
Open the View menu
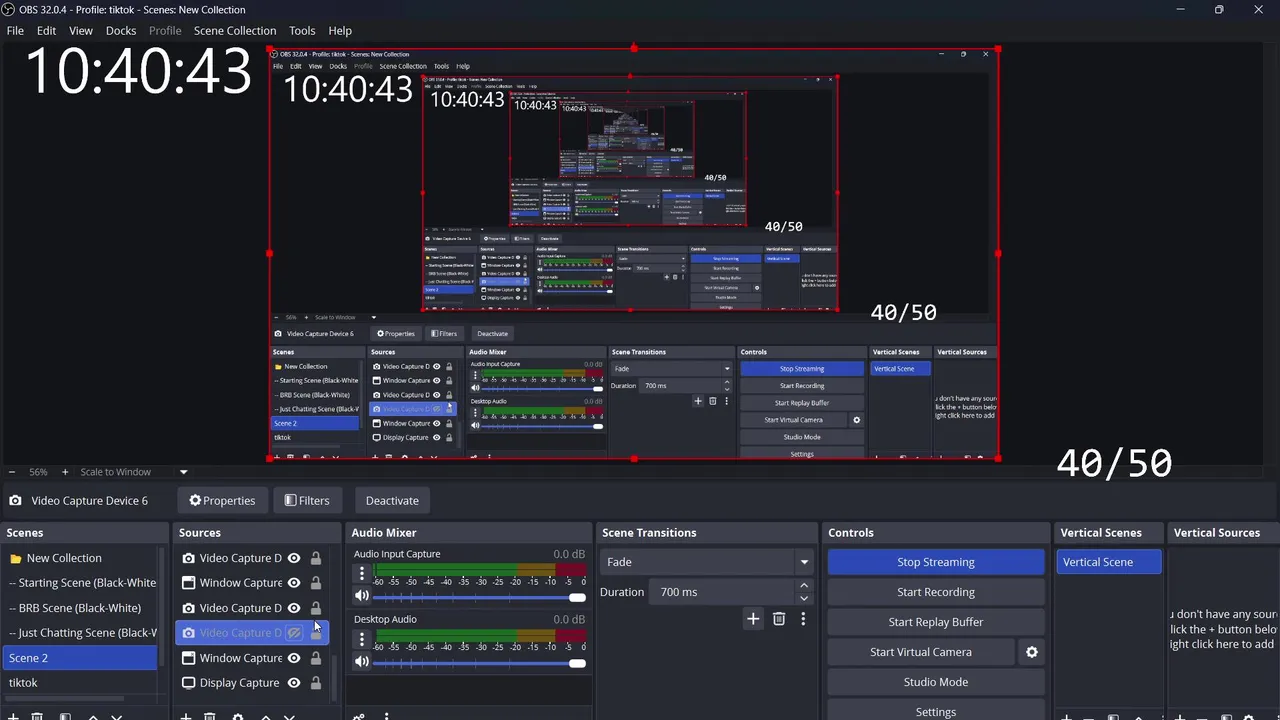(81, 31)
